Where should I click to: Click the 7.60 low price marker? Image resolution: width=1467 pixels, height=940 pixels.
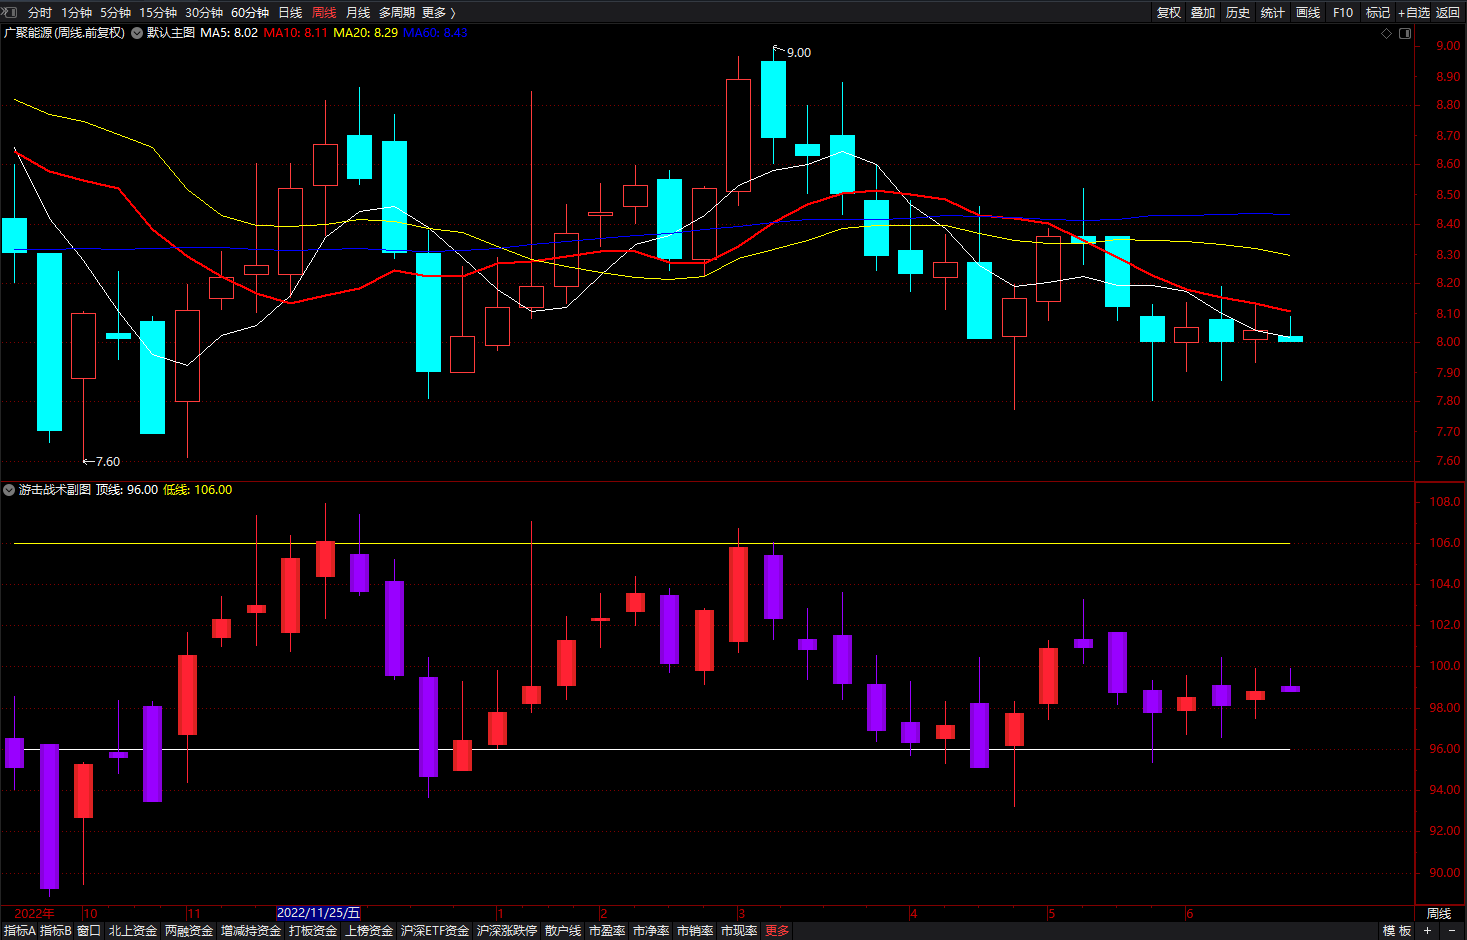coord(107,462)
